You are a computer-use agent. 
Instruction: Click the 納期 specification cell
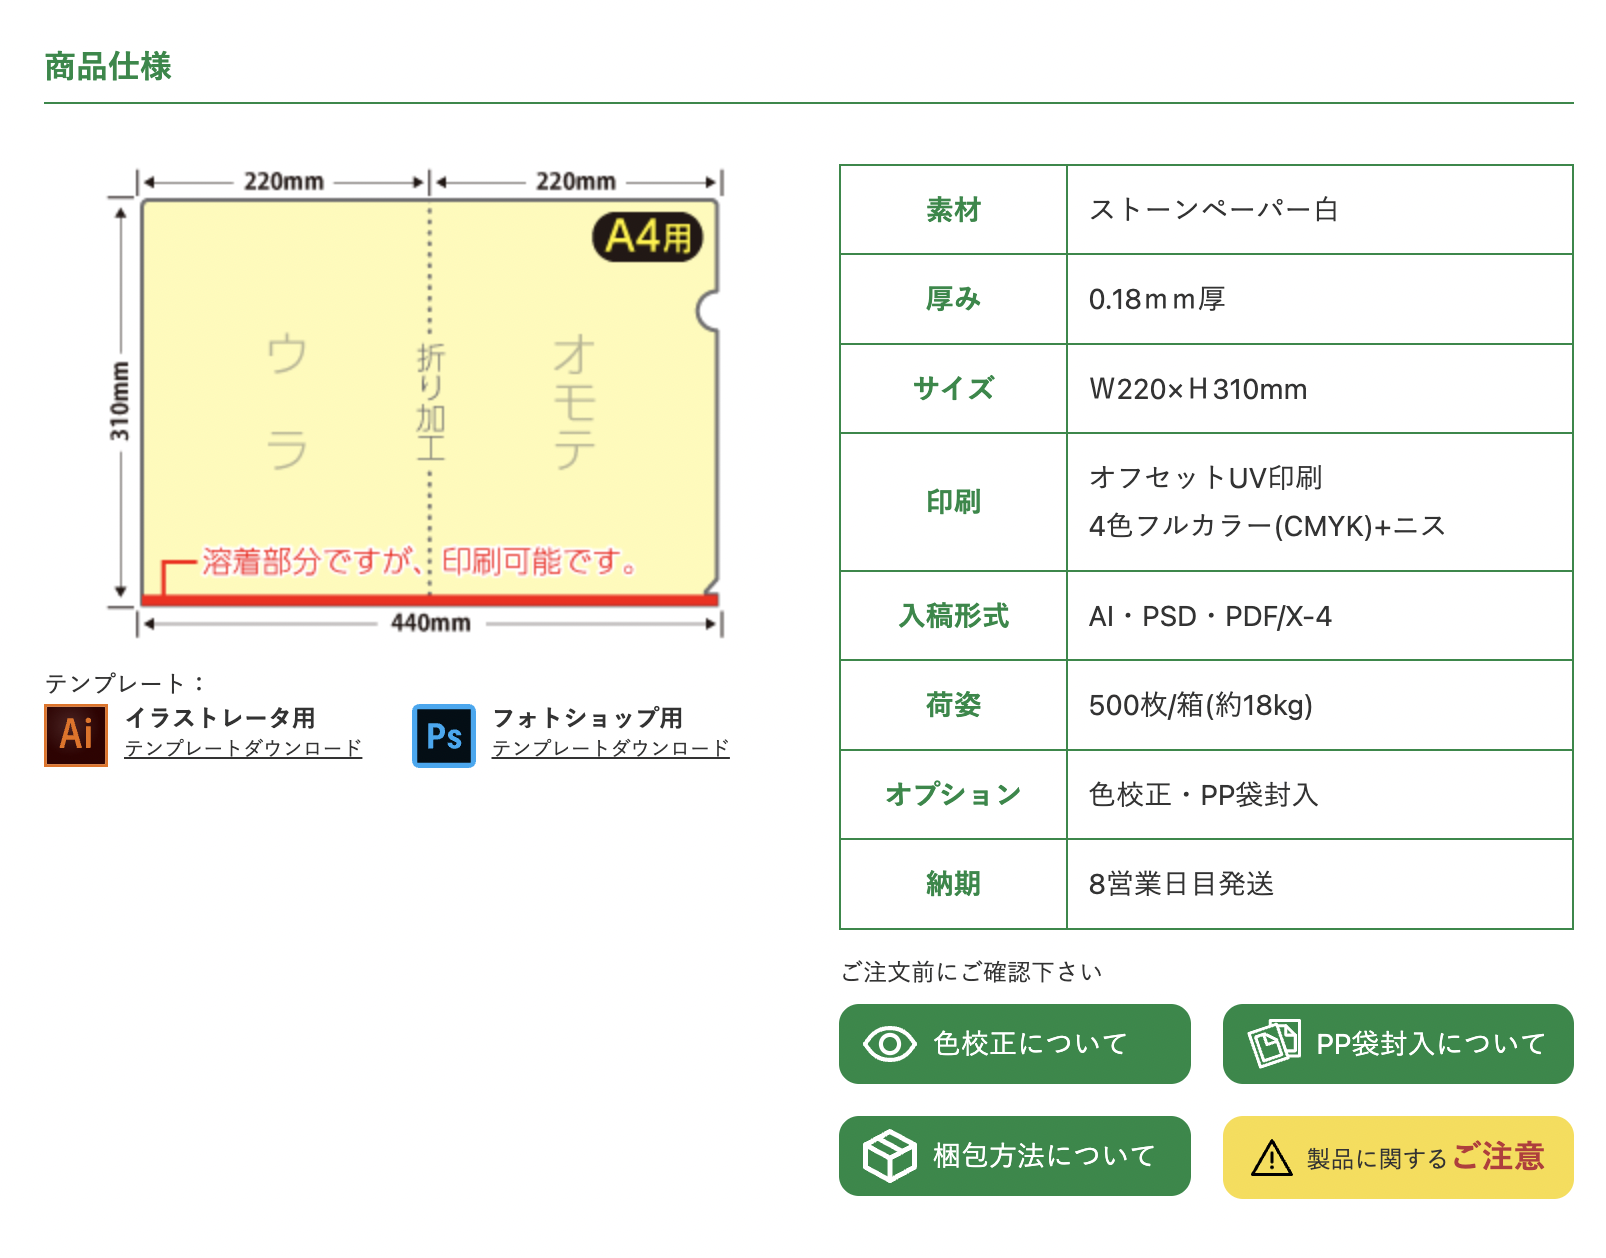(952, 883)
